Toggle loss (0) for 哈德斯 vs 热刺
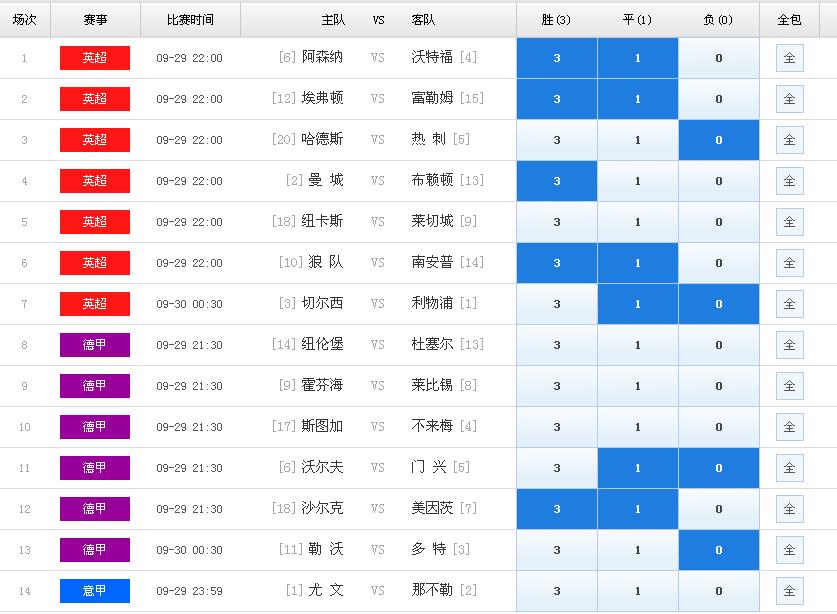The height and width of the screenshot is (614, 837). tap(718, 140)
